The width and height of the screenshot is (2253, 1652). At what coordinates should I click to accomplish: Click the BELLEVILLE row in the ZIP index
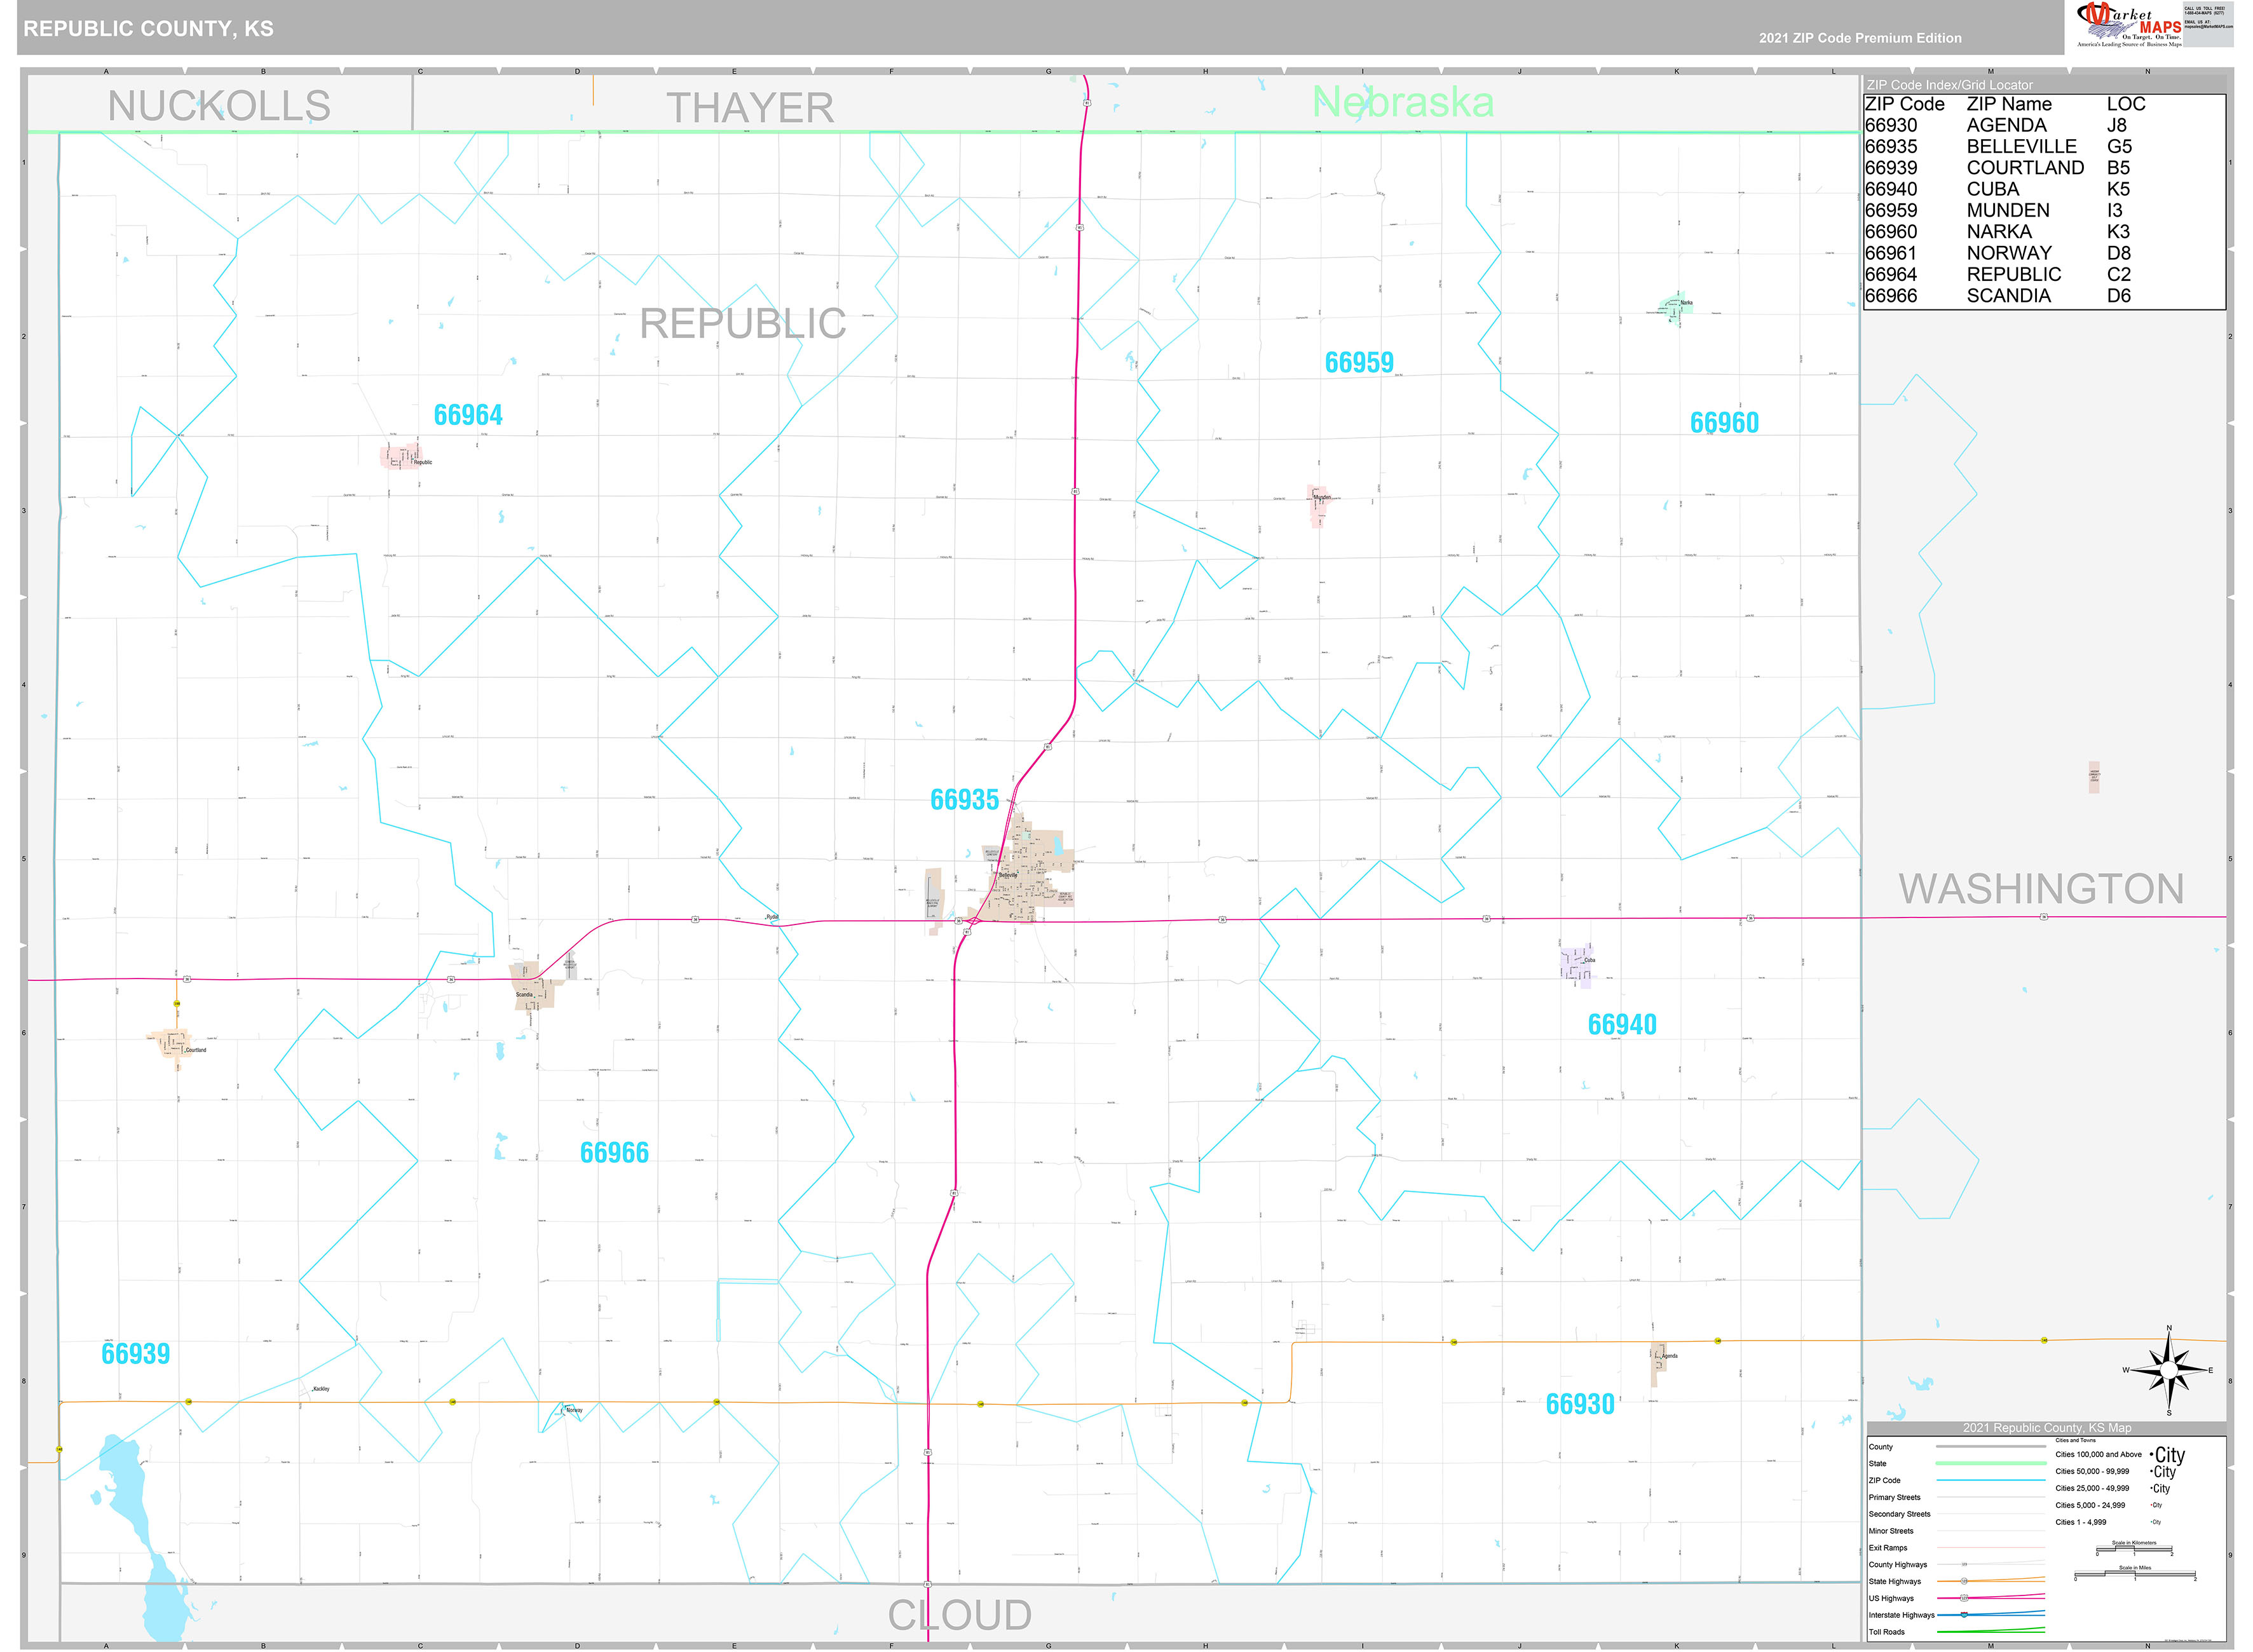[x=2020, y=146]
